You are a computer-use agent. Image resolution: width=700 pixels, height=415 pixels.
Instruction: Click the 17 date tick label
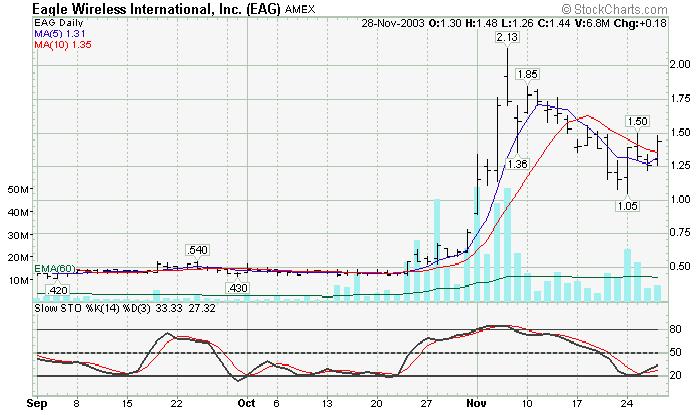(x=577, y=403)
